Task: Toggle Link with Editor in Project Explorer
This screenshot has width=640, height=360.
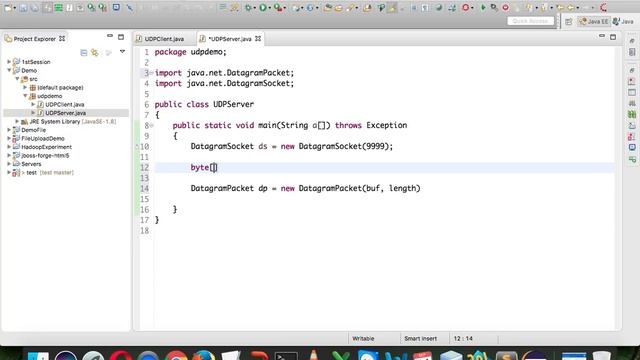Action: [x=95, y=52]
